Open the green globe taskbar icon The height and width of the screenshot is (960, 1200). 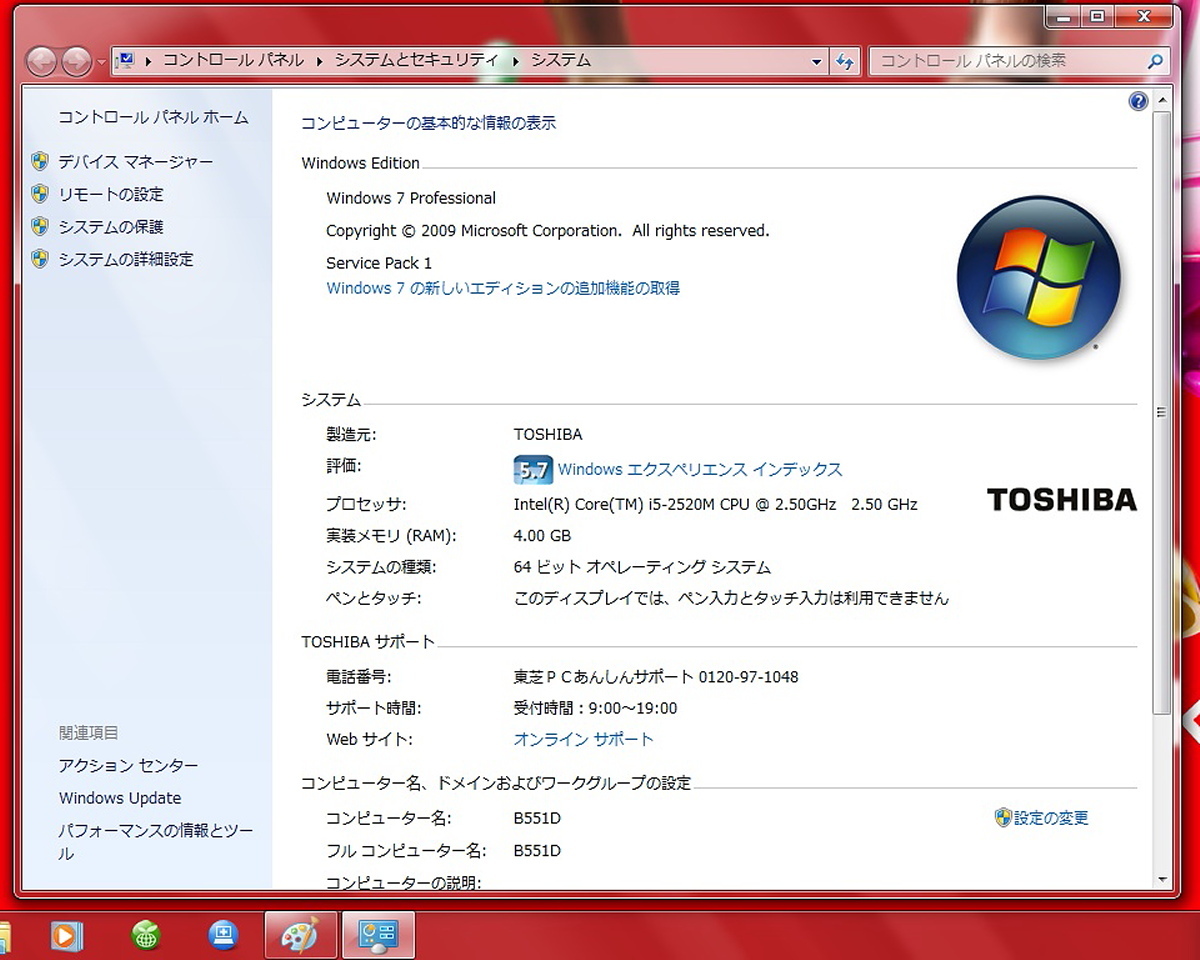[146, 936]
